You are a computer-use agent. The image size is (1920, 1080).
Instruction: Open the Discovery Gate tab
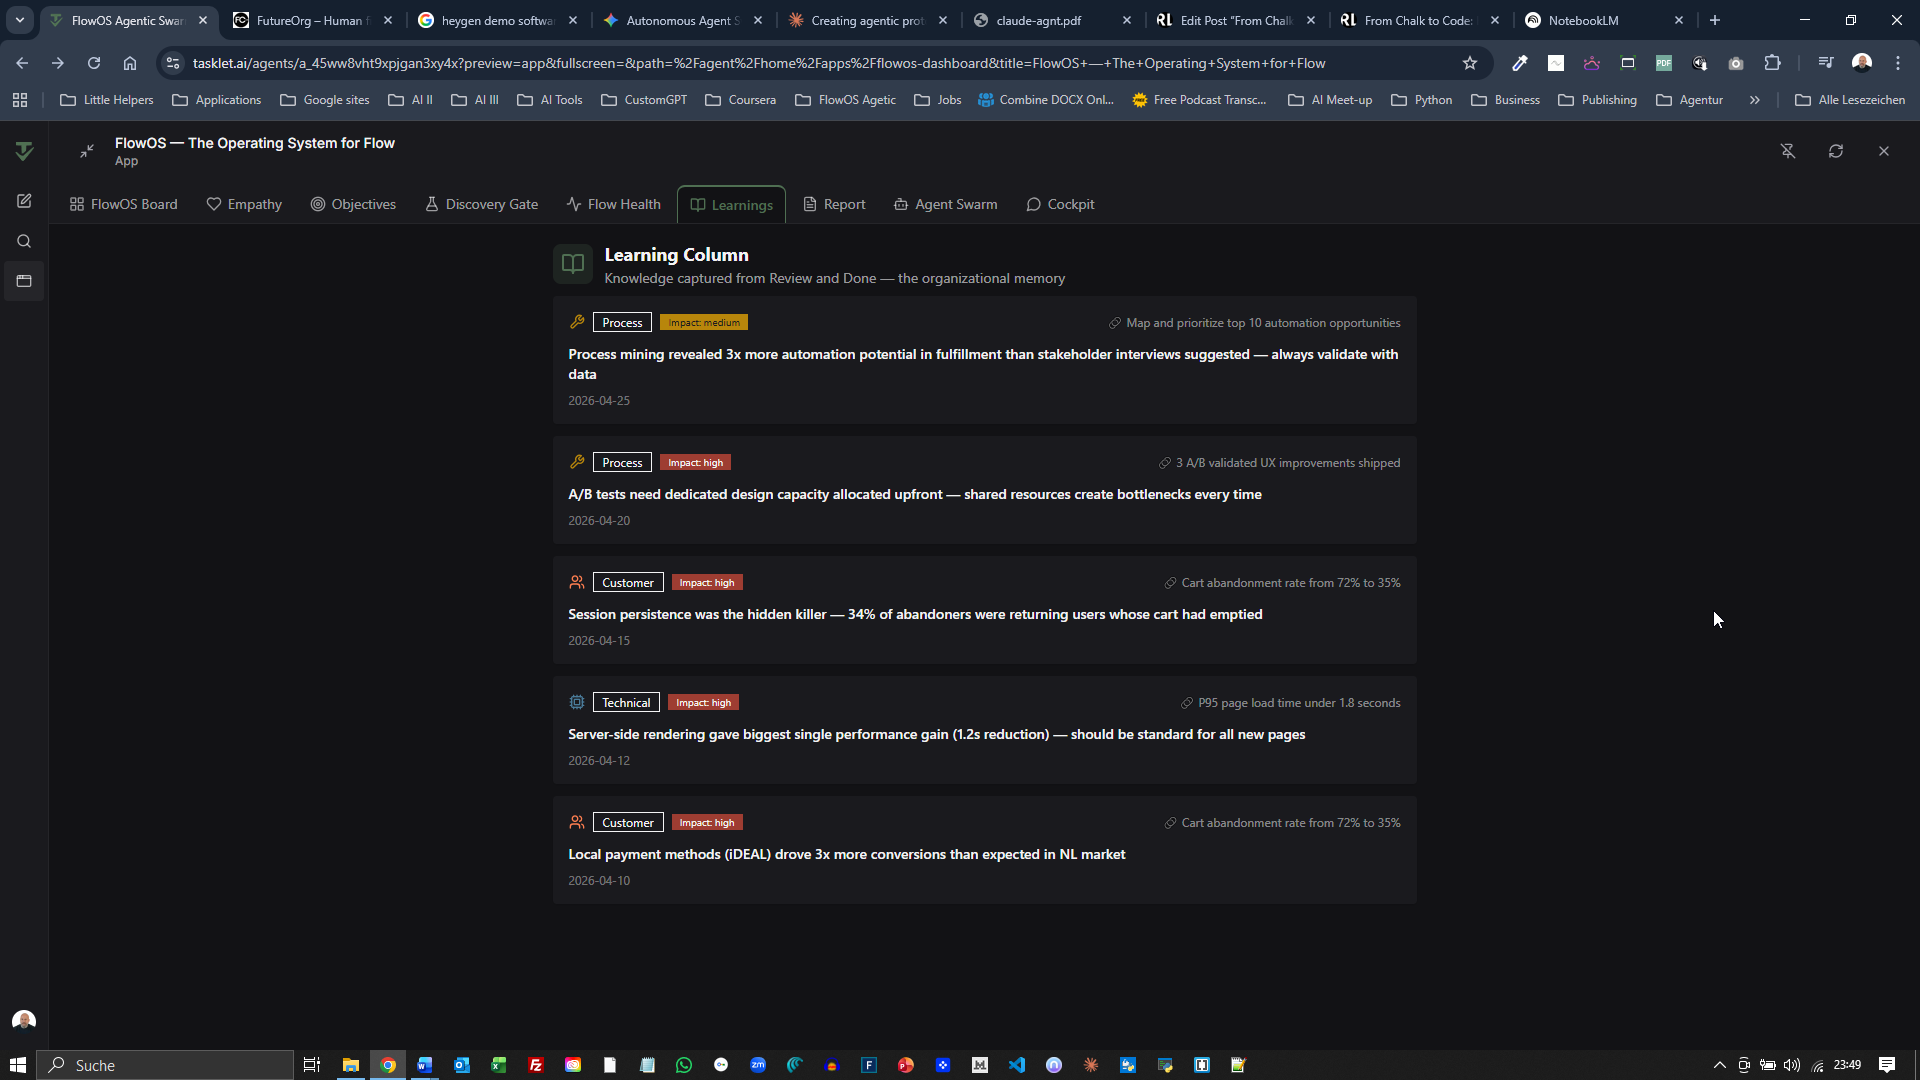(x=481, y=204)
